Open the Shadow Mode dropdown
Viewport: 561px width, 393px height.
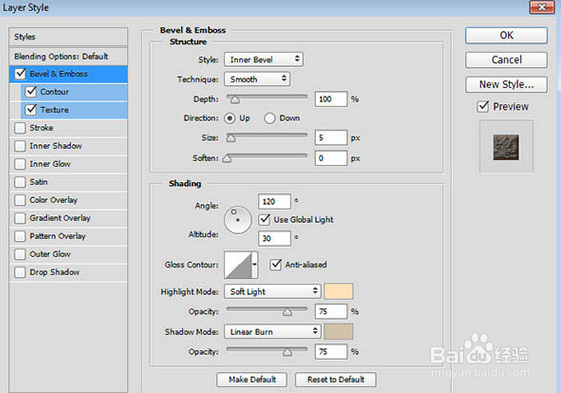273,331
